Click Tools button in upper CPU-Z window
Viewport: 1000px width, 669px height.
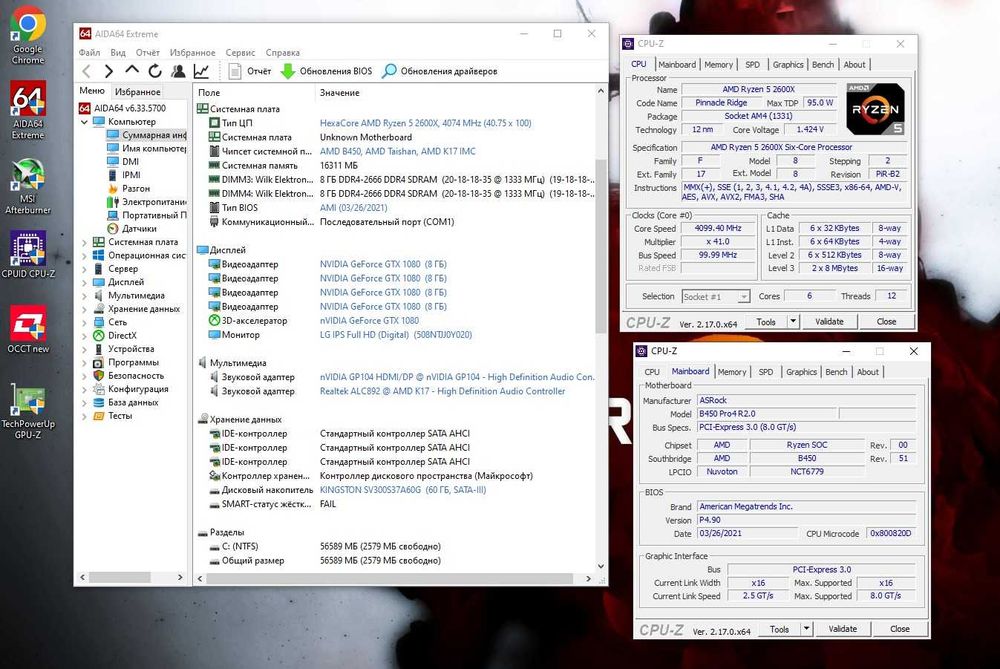(766, 322)
